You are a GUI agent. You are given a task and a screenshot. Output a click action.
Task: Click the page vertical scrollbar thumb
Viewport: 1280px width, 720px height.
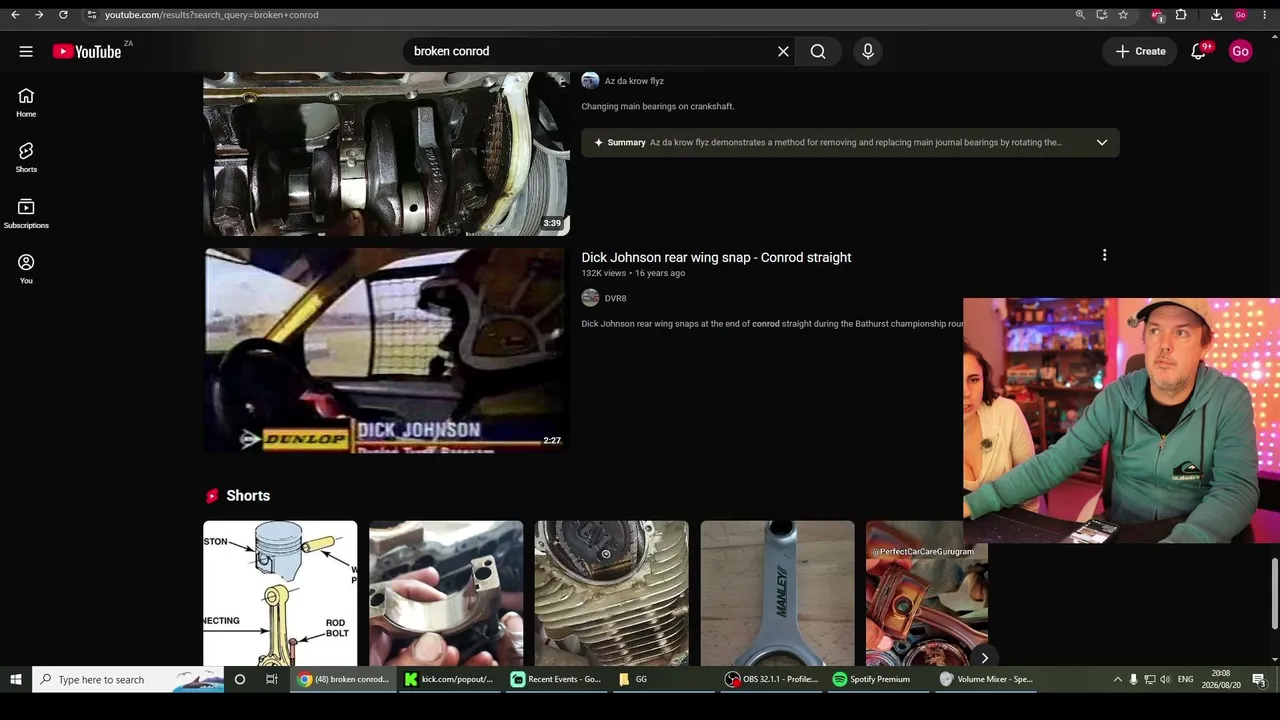pos(1273,594)
